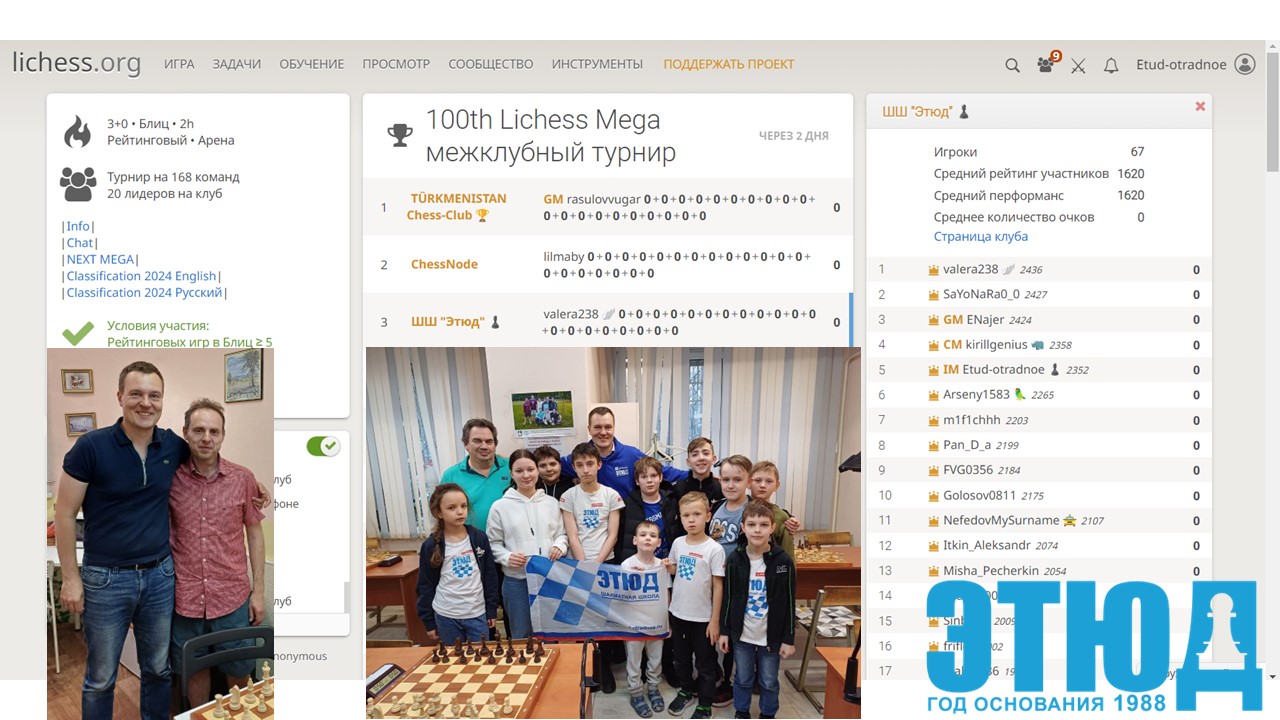The image size is (1280, 720).
Task: Click player lilmaby in standings
Action: coord(564,257)
